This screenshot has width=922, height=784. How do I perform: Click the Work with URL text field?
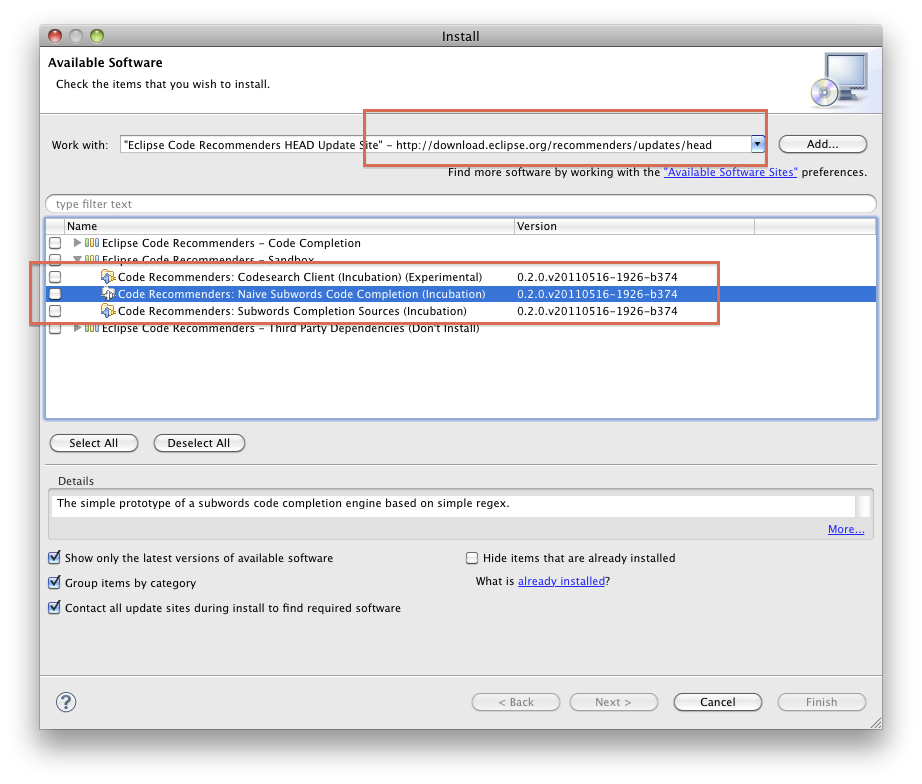point(436,145)
